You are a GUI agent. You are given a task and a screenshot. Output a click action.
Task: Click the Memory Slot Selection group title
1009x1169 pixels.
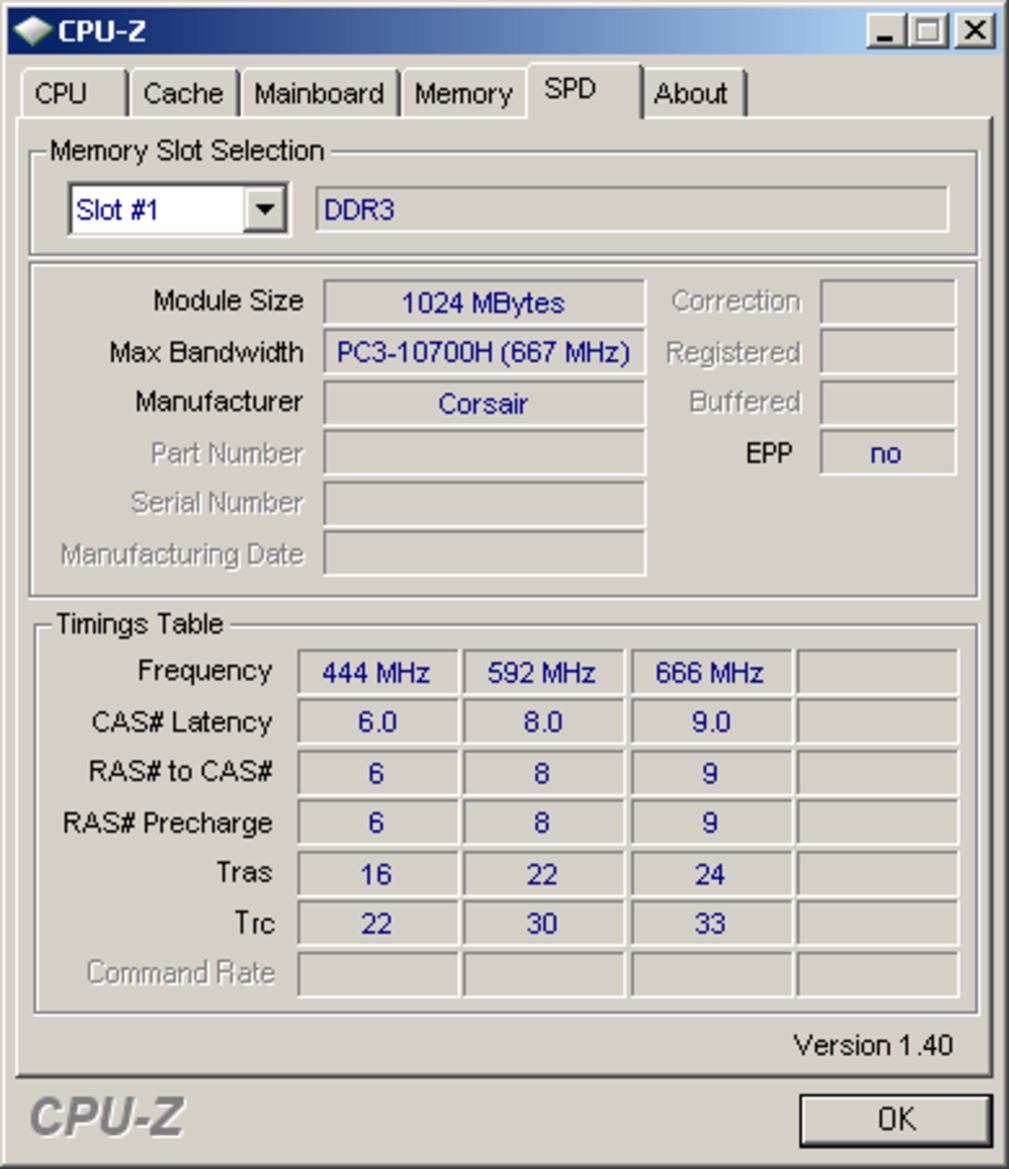[x=187, y=150]
